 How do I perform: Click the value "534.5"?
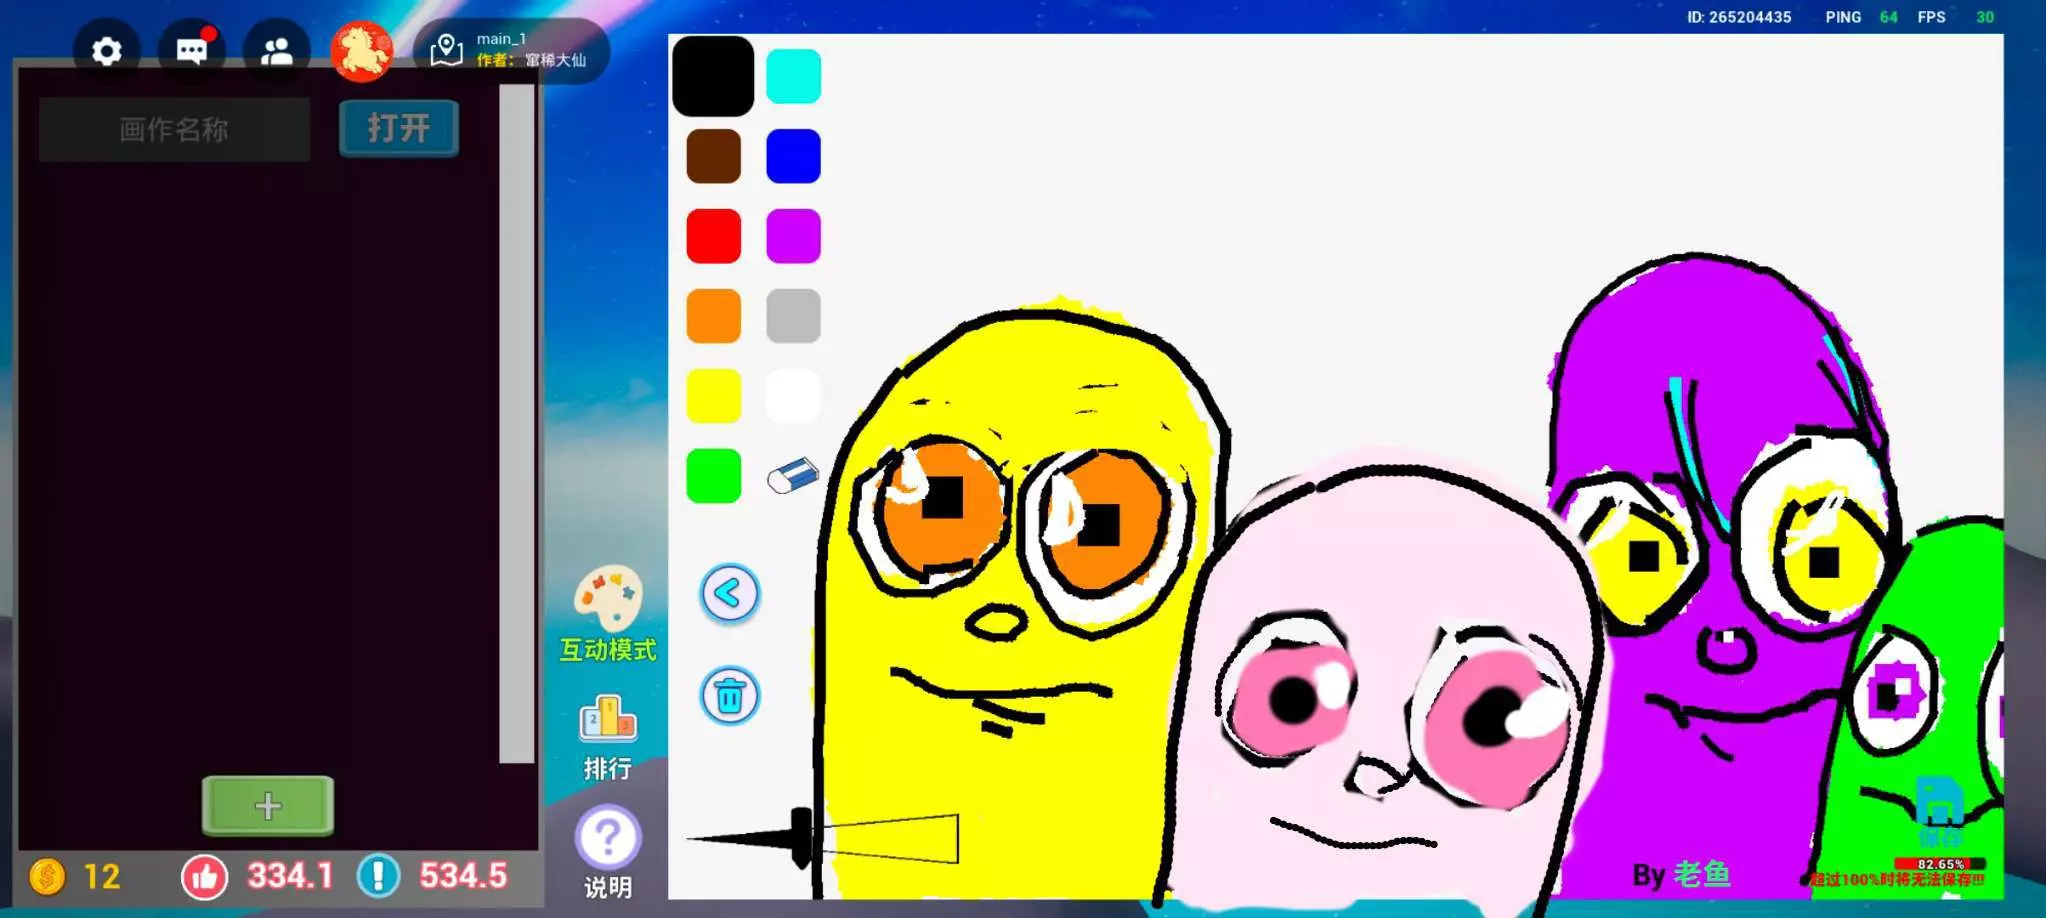[x=463, y=876]
